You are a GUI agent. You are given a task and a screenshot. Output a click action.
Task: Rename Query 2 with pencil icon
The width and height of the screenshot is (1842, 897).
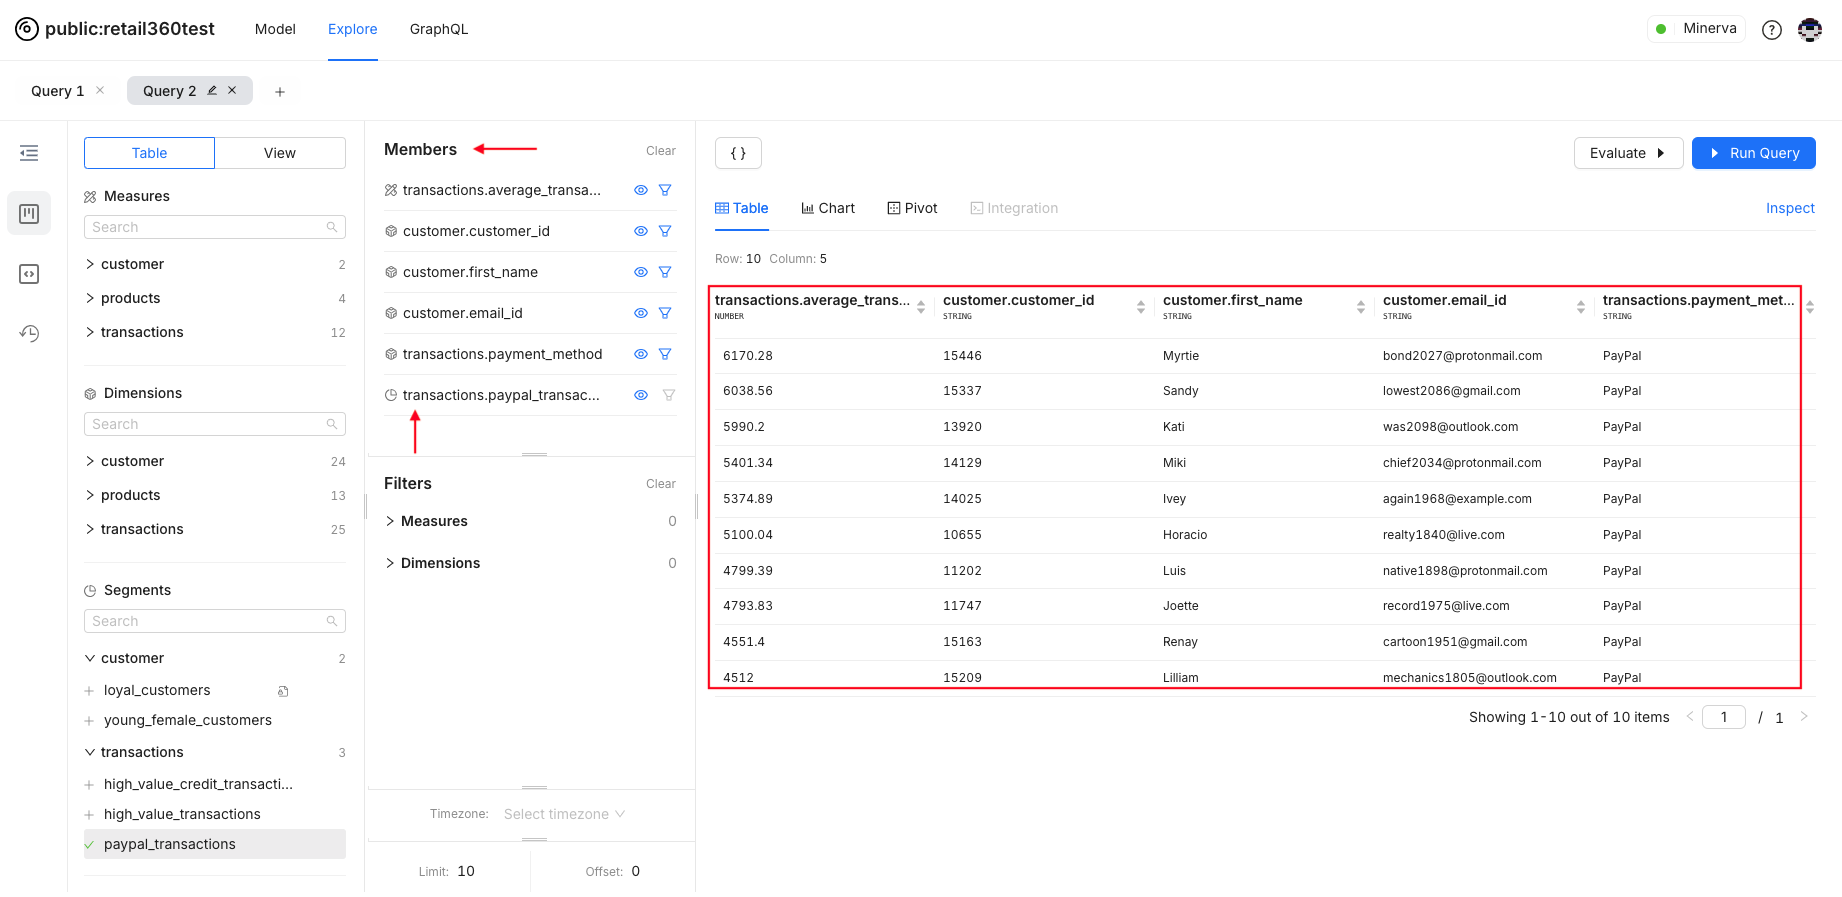212,90
